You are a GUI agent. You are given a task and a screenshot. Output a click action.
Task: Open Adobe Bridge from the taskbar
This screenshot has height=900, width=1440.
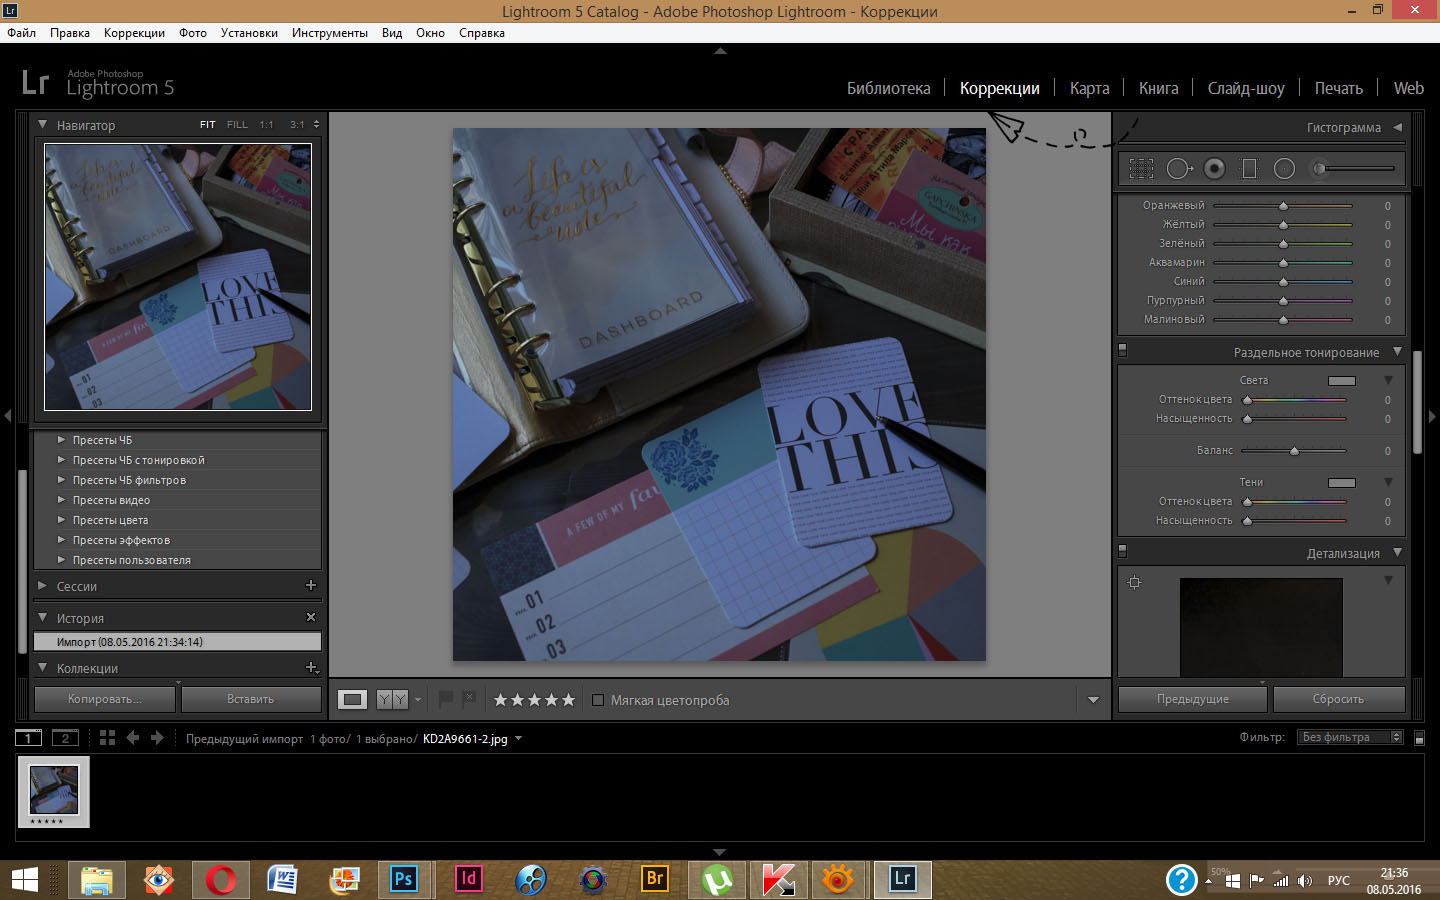pos(655,879)
